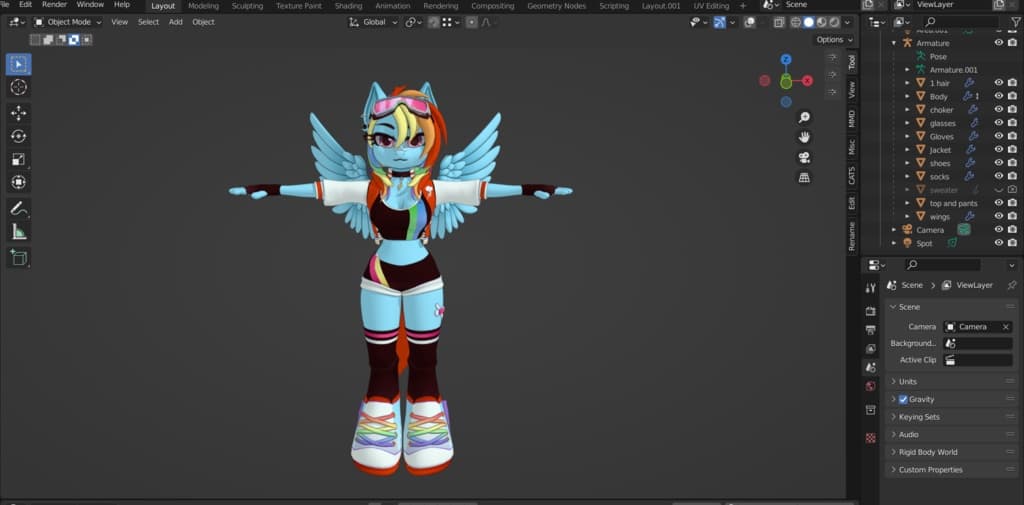Activate the Rotate tool
This screenshot has width=1024, height=505.
pos(18,136)
